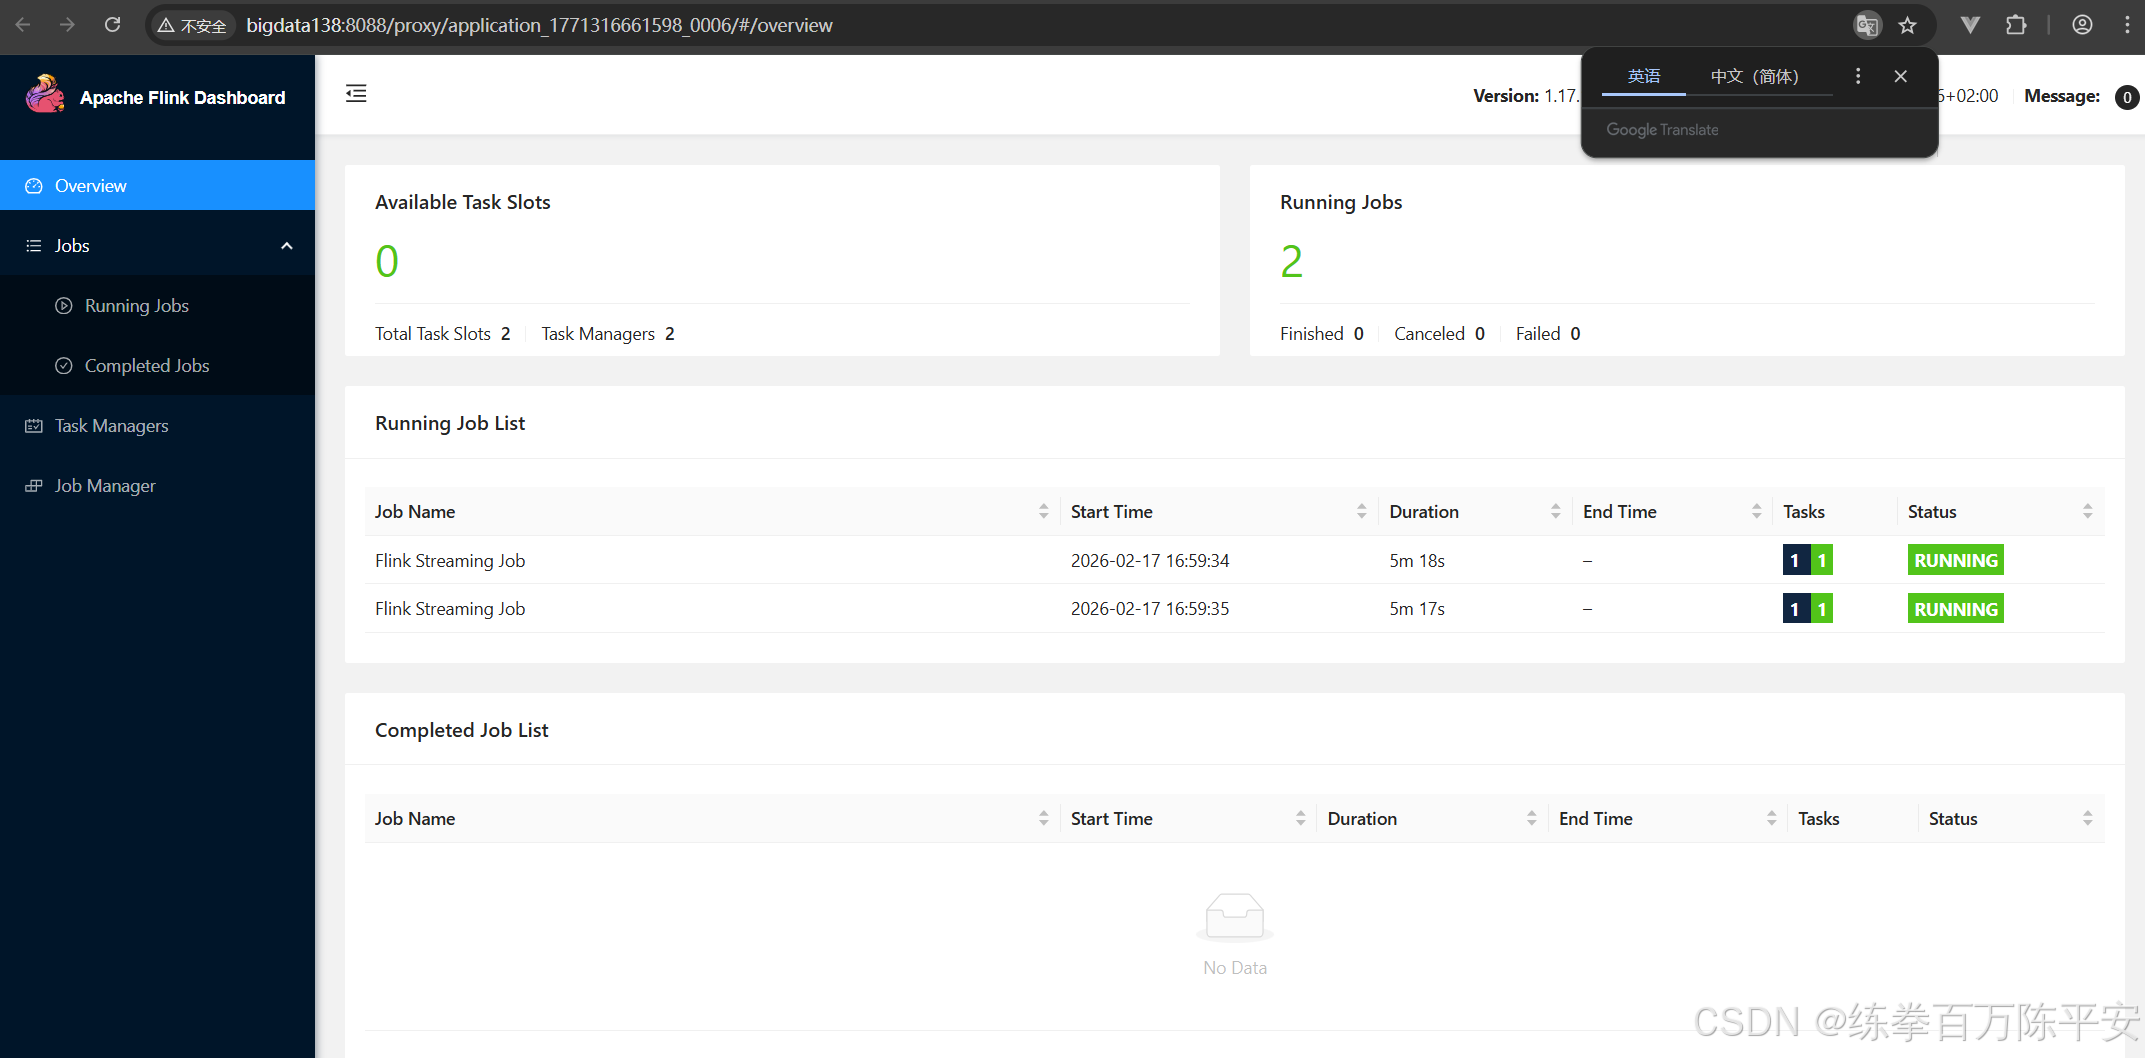Go forward in browser history

point(67,25)
